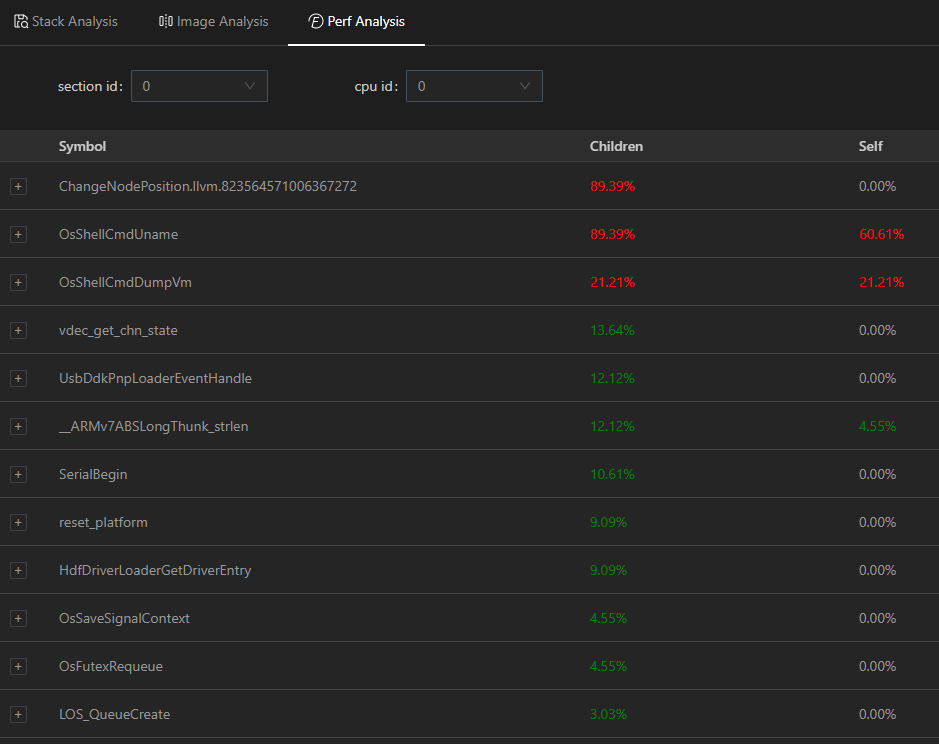Click Children value 89.39% of ChangeNodePosition row

pyautogui.click(x=613, y=186)
